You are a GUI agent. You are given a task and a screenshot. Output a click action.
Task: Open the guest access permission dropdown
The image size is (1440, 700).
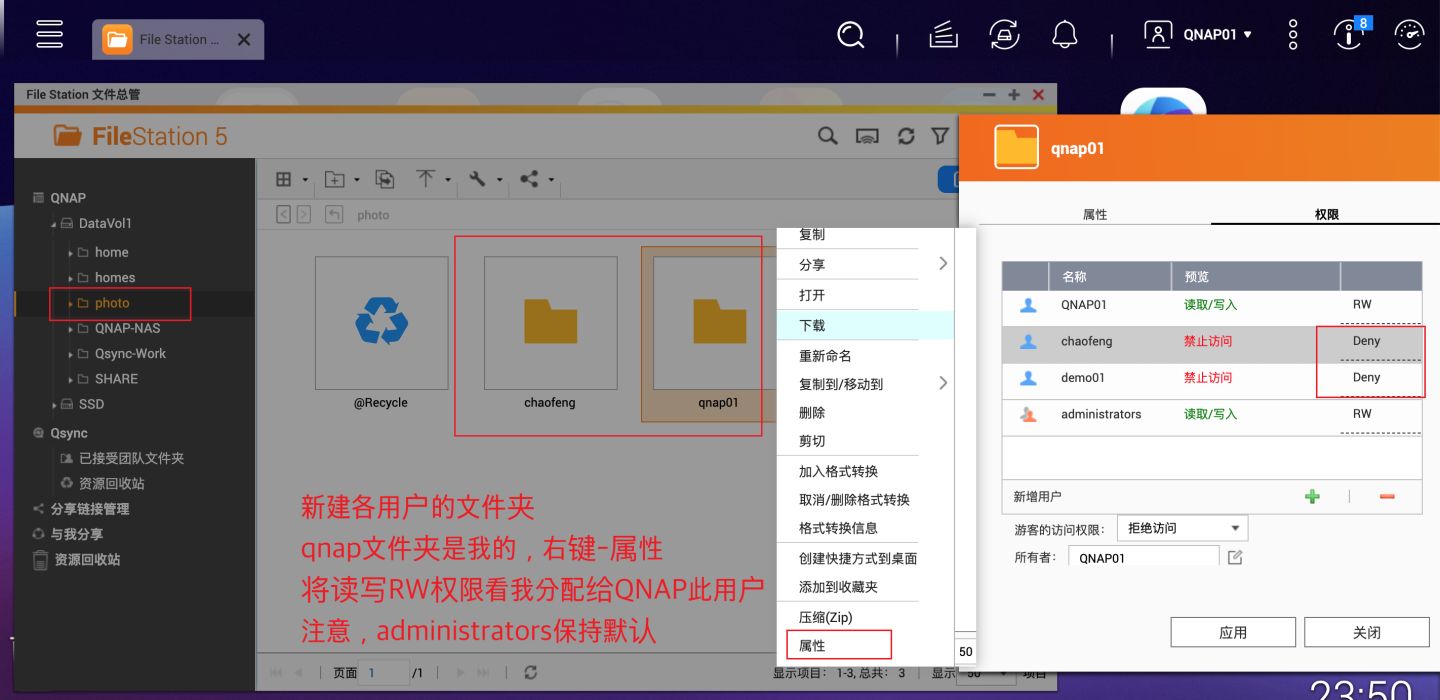click(x=1181, y=527)
